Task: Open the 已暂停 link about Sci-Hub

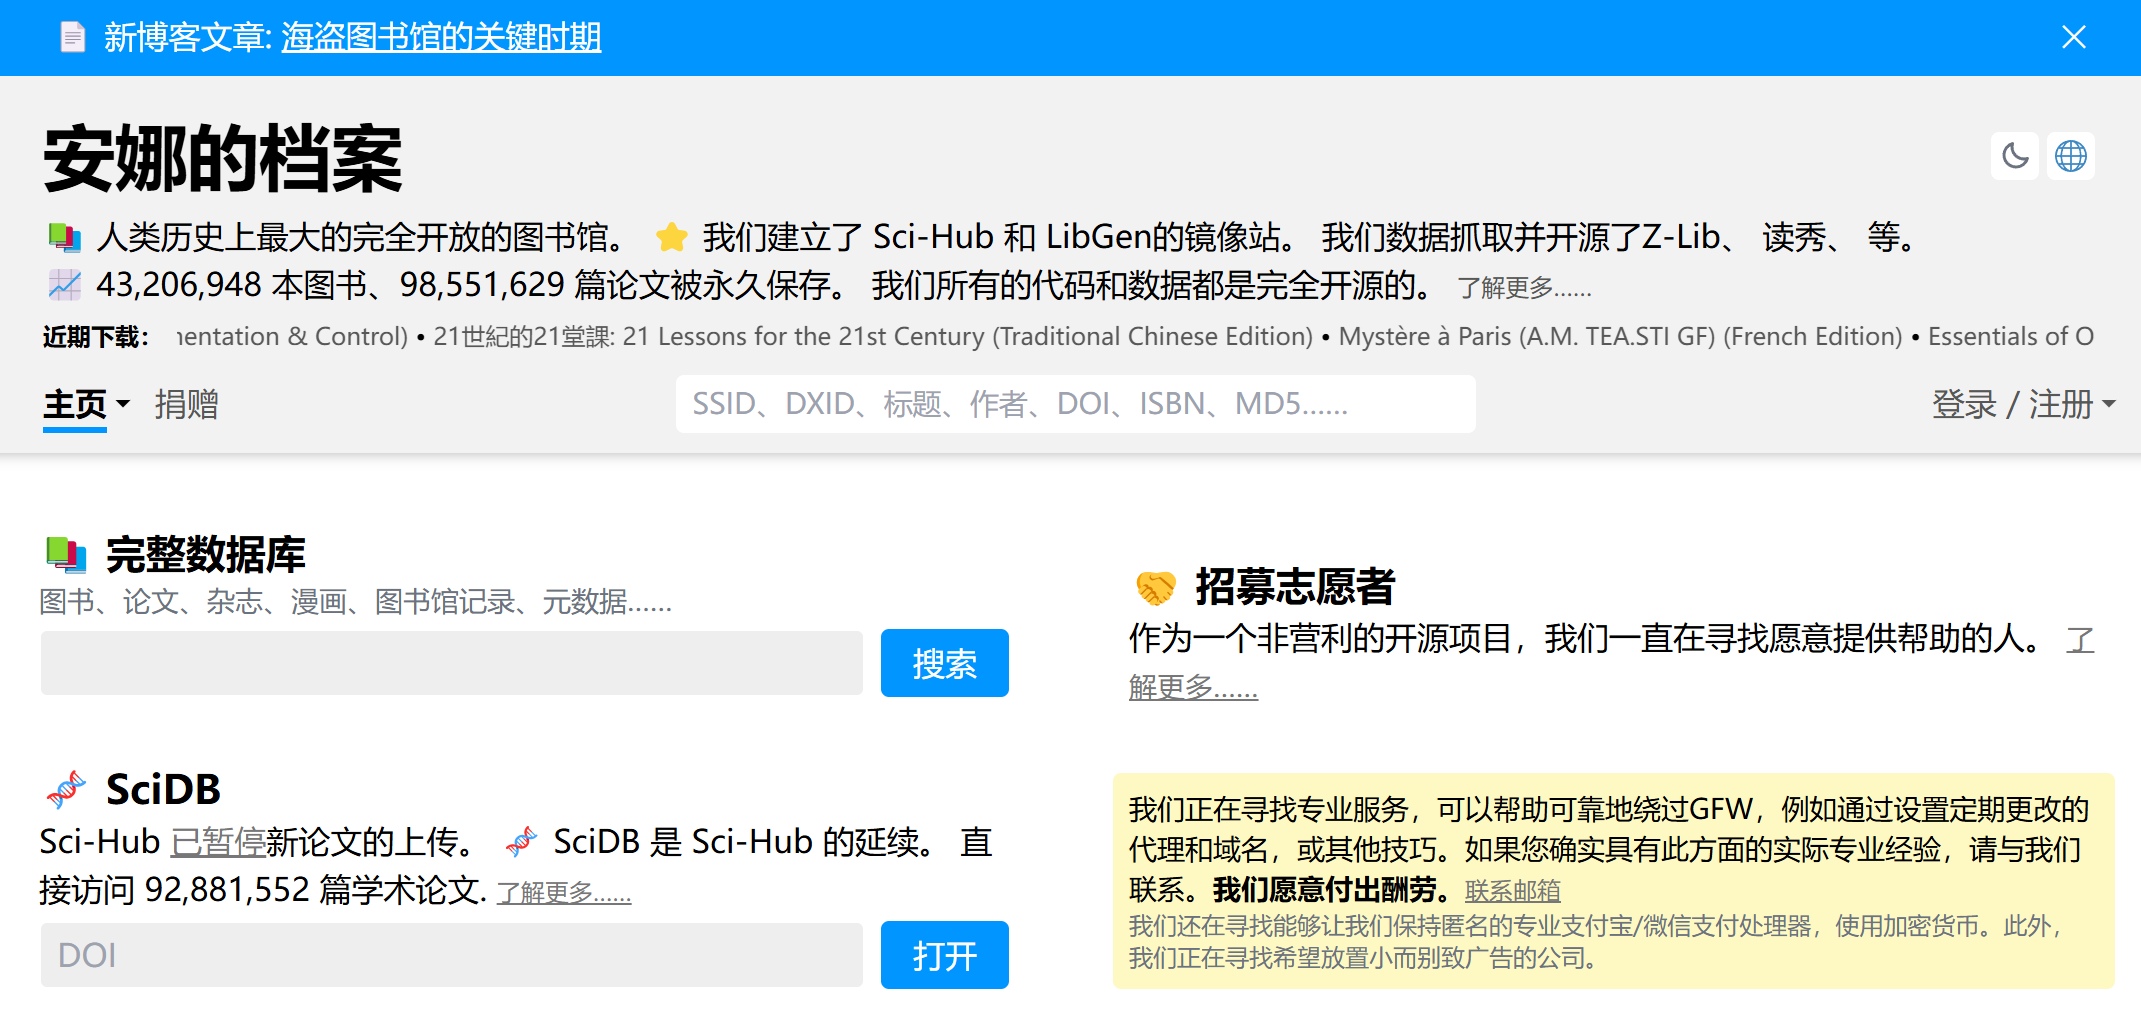Action: [x=218, y=842]
